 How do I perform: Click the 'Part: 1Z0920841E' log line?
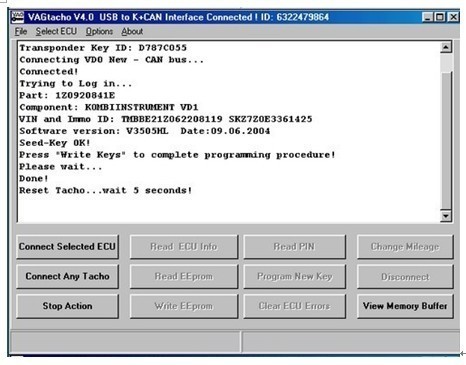[x=67, y=95]
